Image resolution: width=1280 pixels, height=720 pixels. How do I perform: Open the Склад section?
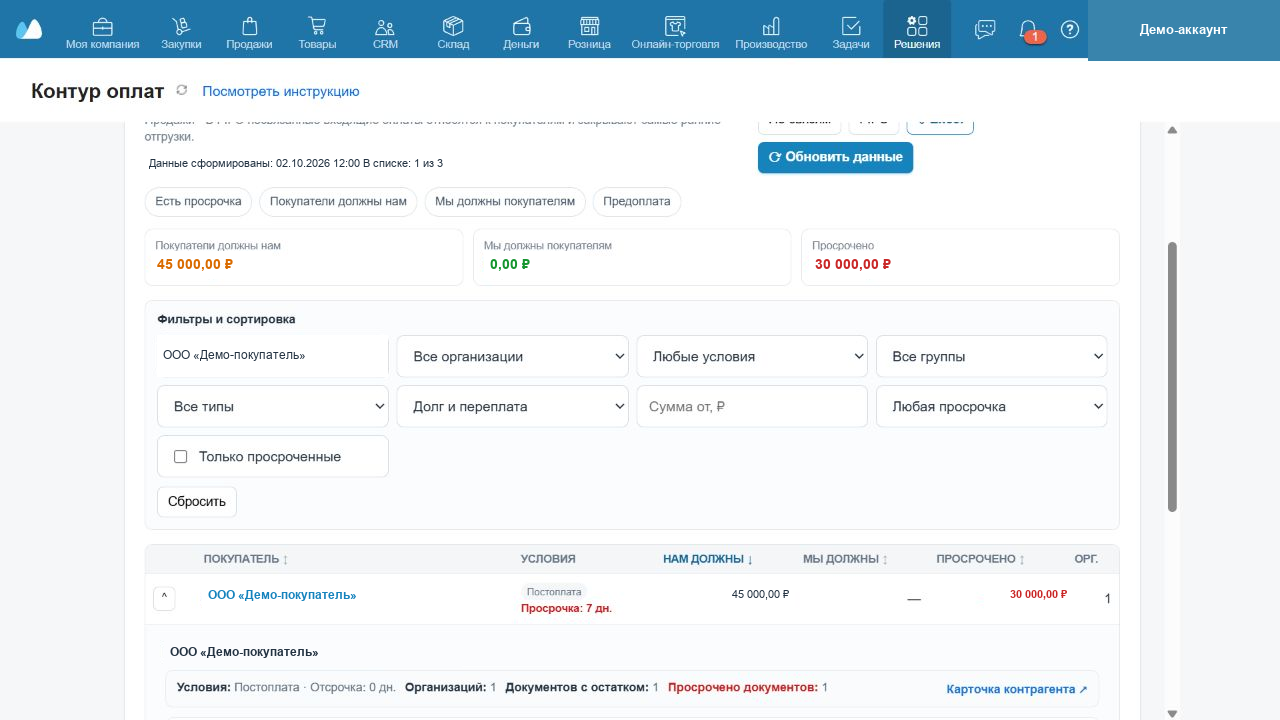[453, 30]
